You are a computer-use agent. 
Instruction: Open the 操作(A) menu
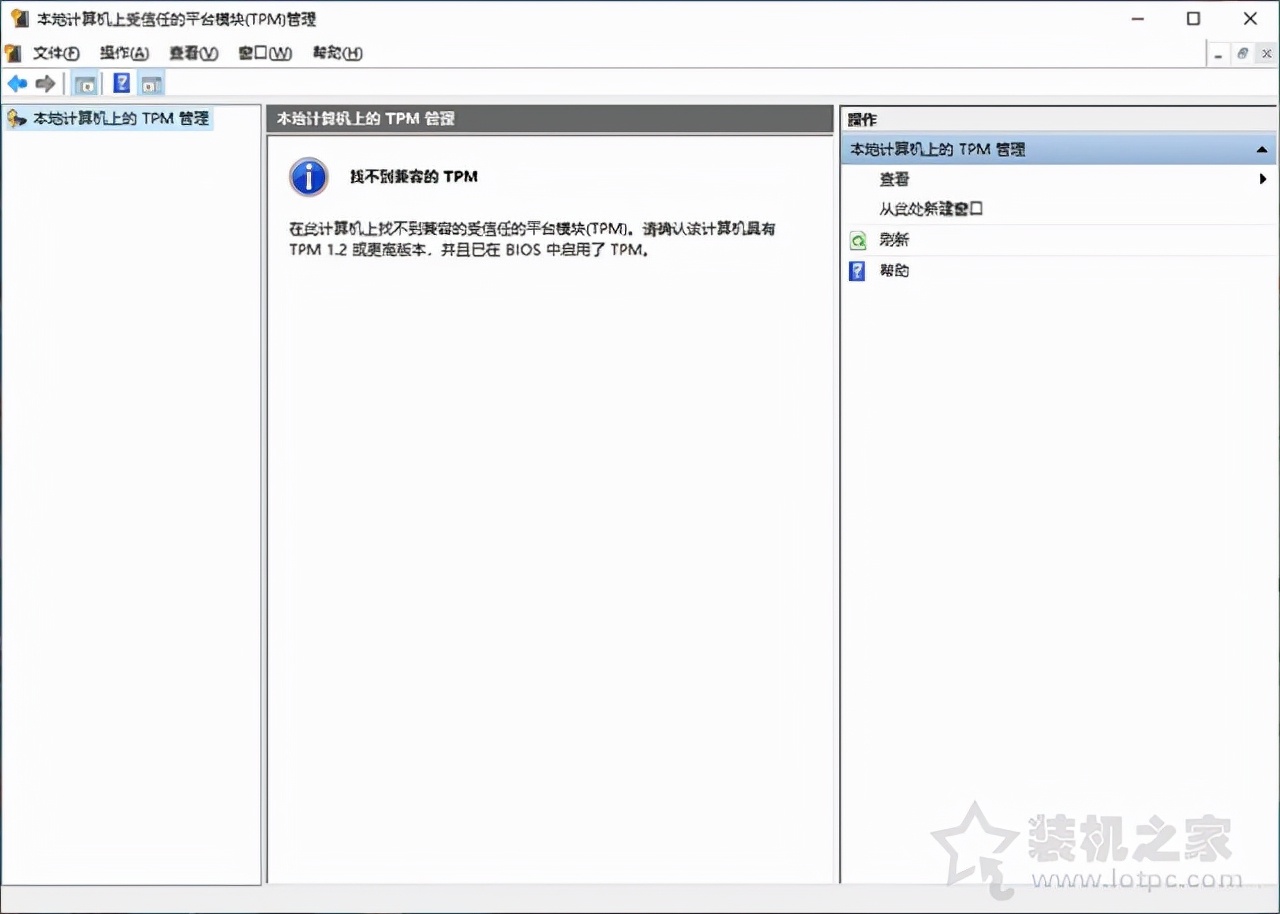124,53
